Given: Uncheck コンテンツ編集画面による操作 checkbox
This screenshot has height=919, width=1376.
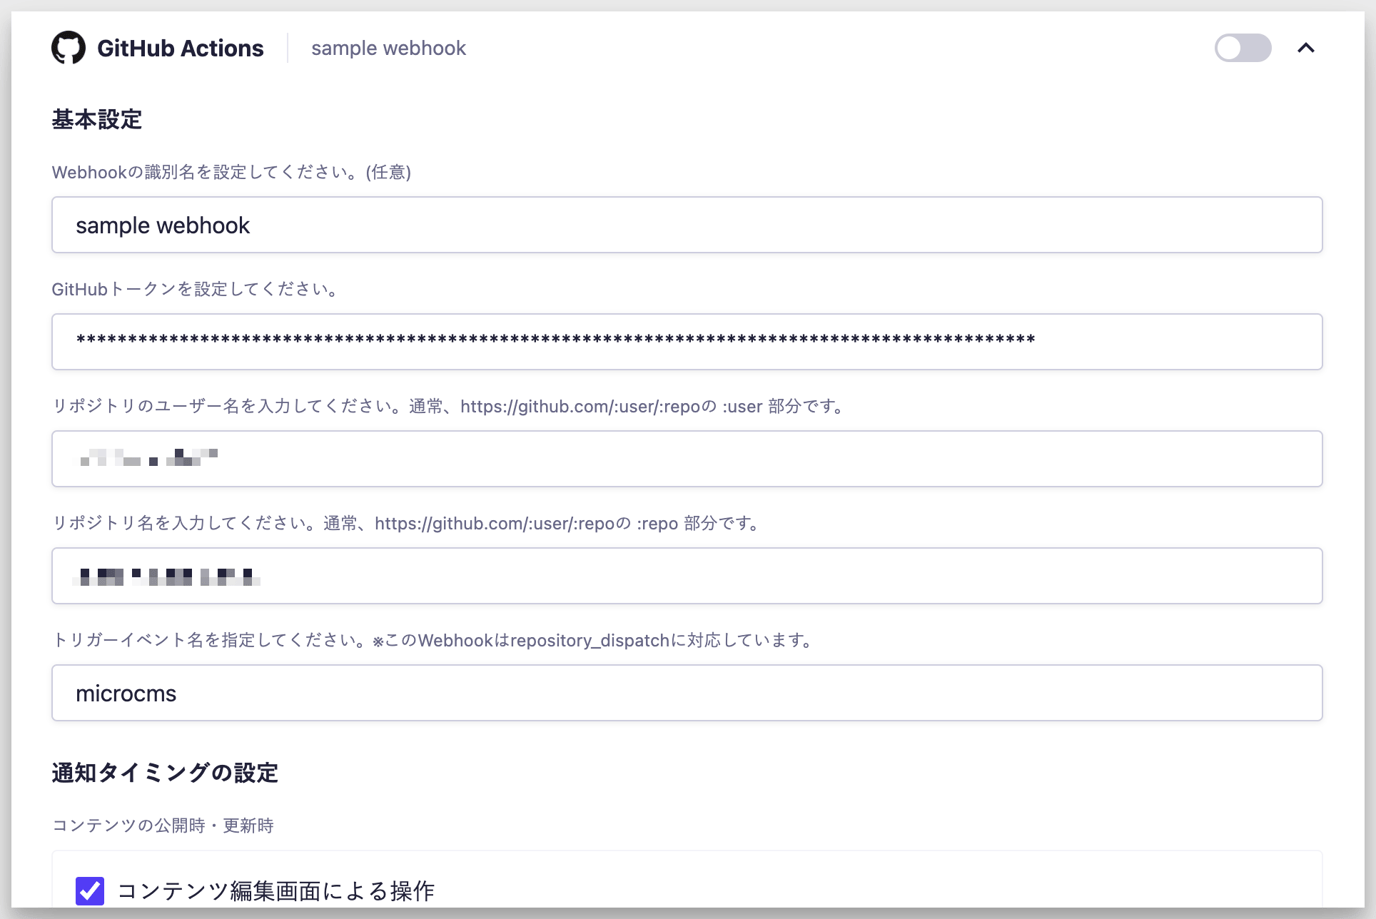Looking at the screenshot, I should tap(90, 890).
